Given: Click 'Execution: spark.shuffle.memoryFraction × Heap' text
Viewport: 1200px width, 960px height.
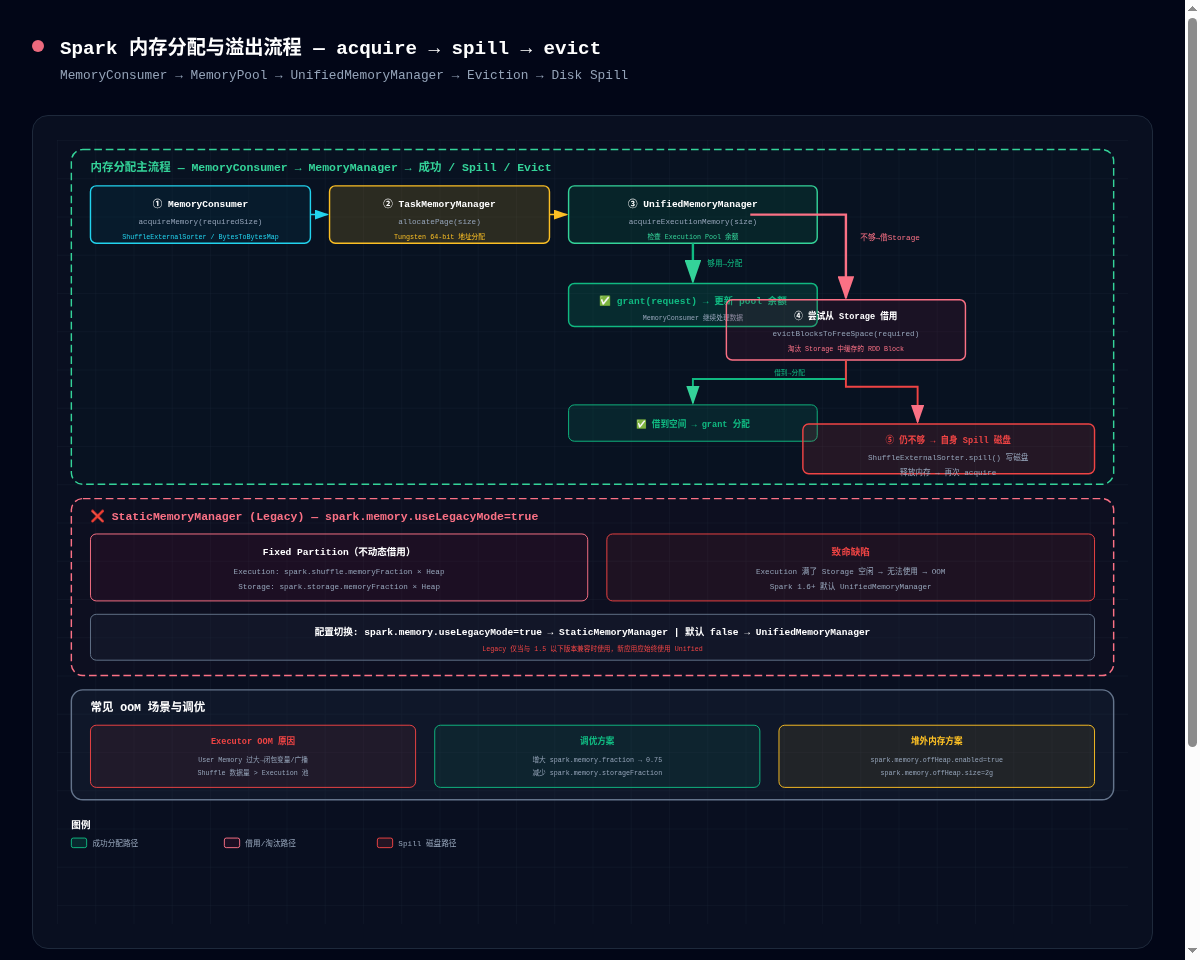Looking at the screenshot, I should pos(339,572).
